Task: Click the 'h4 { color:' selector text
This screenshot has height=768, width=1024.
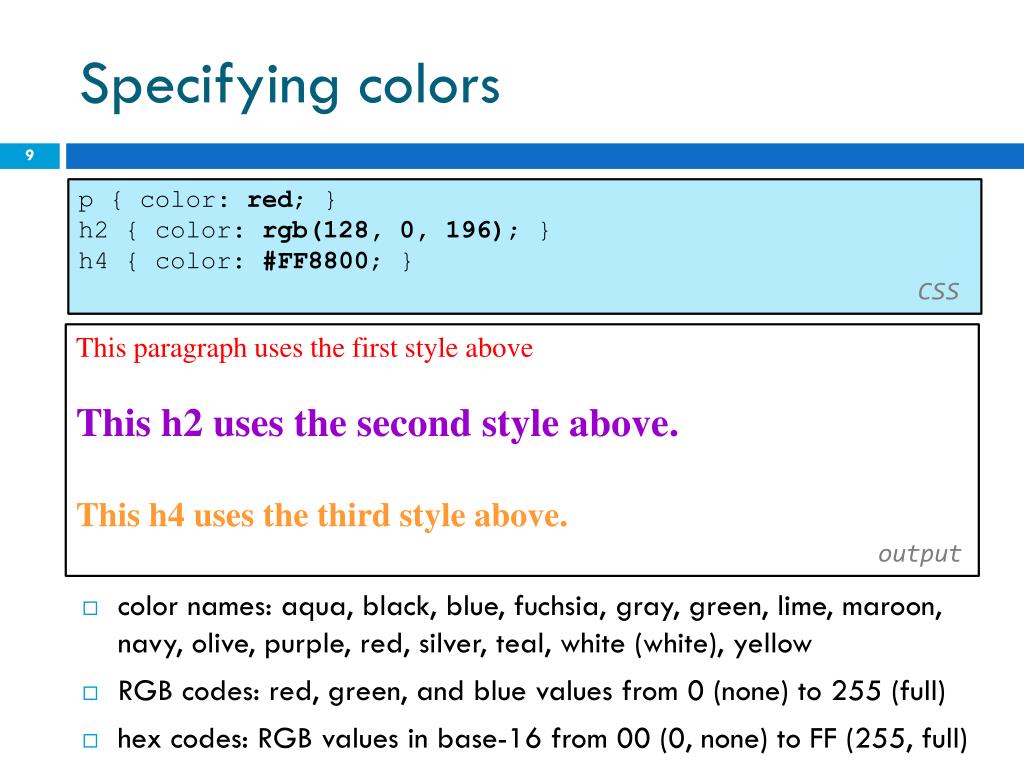Action: pos(161,261)
